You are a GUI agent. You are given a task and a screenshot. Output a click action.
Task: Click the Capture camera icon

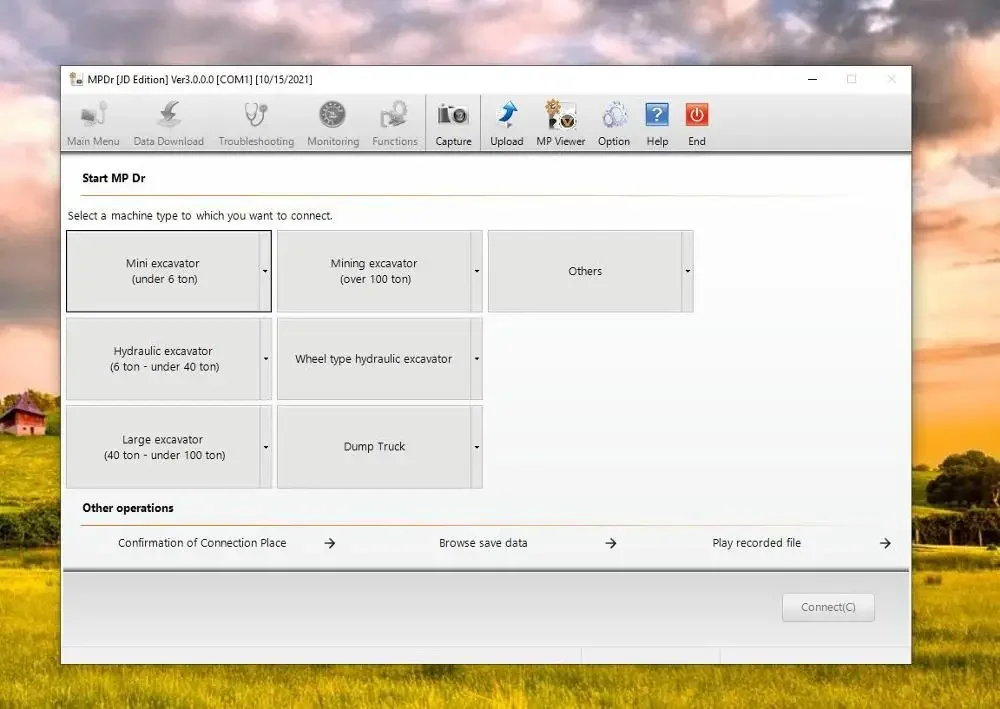pyautogui.click(x=453, y=116)
